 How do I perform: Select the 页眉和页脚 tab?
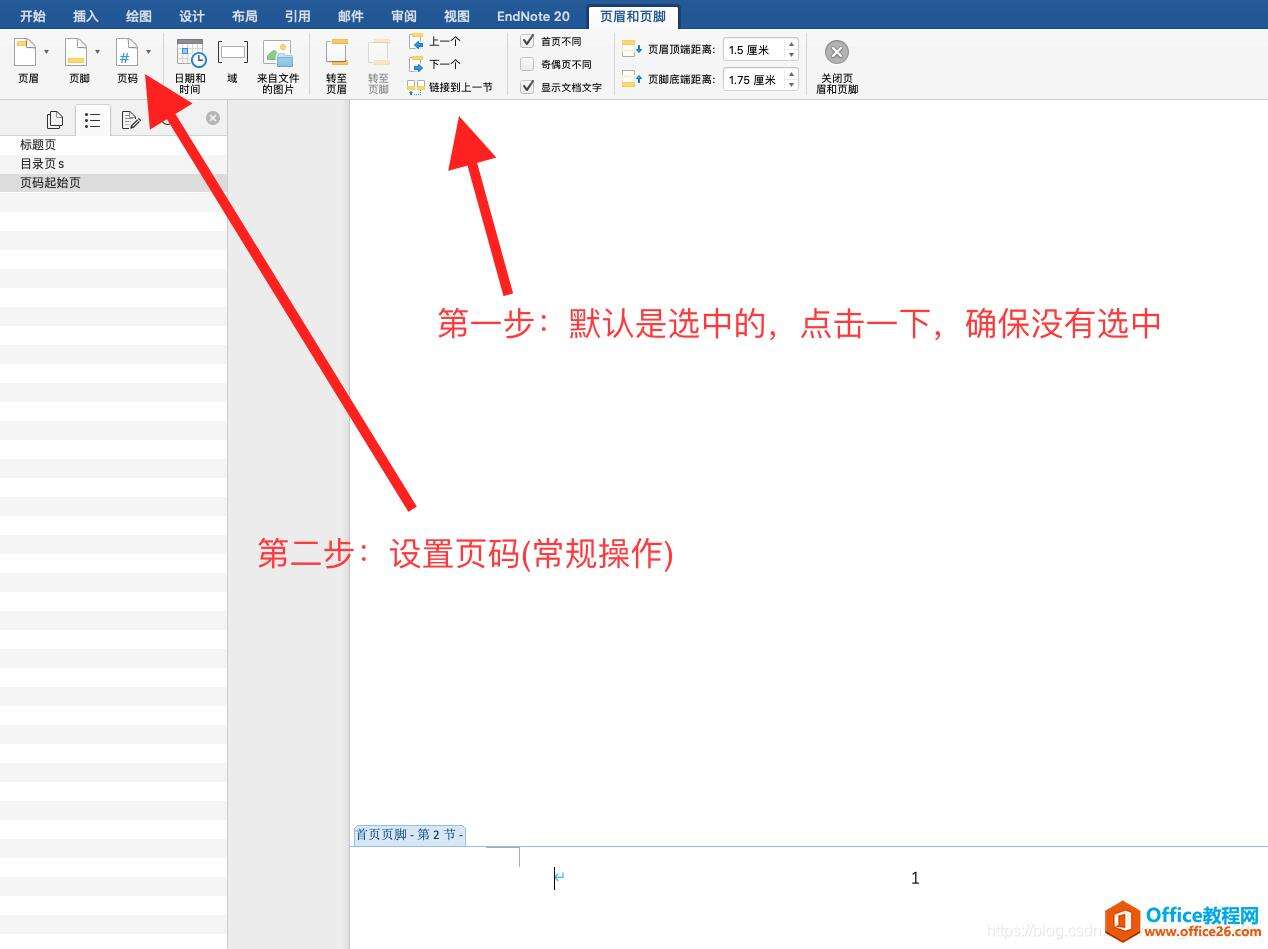633,16
